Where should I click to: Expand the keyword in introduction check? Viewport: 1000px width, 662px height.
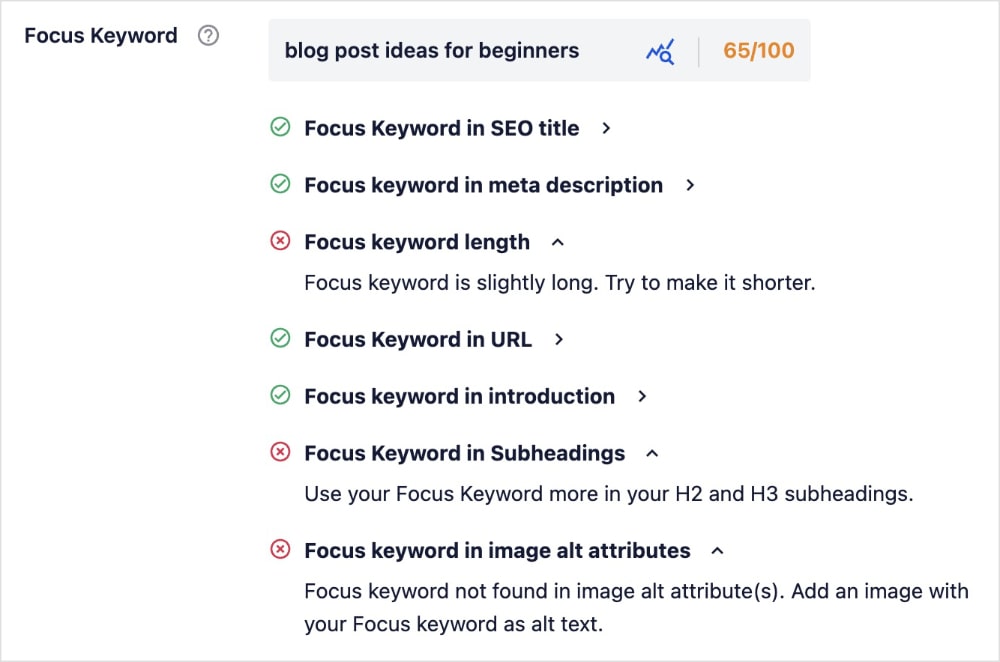pos(644,396)
